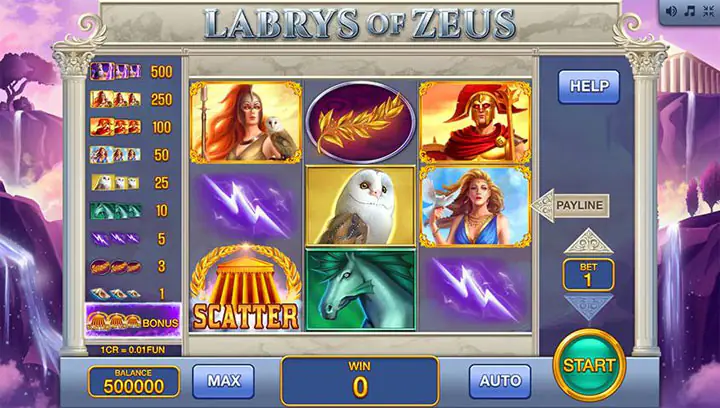Select the woman with dove symbol

pyautogui.click(x=475, y=207)
